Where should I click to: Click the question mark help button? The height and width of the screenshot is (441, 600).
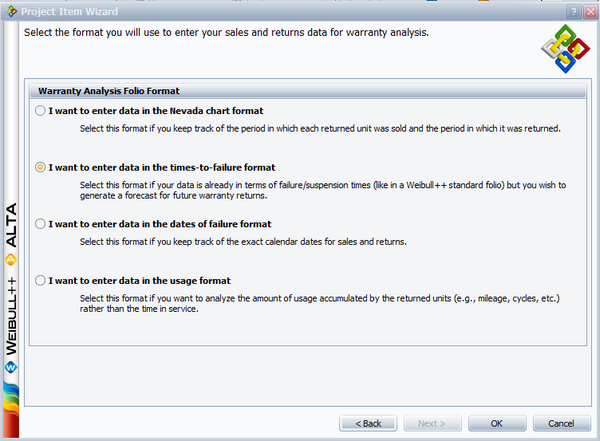pyautogui.click(x=574, y=12)
